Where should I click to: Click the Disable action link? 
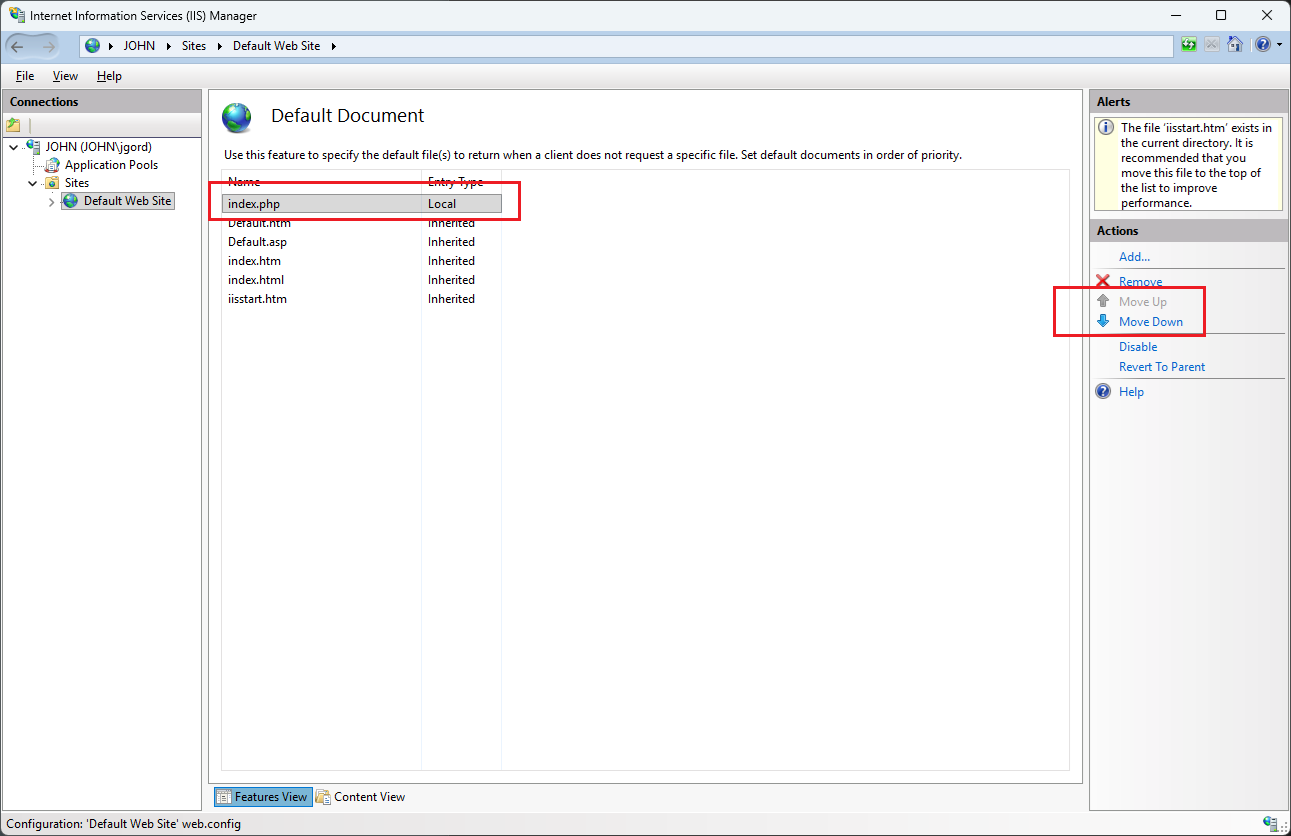1138,347
